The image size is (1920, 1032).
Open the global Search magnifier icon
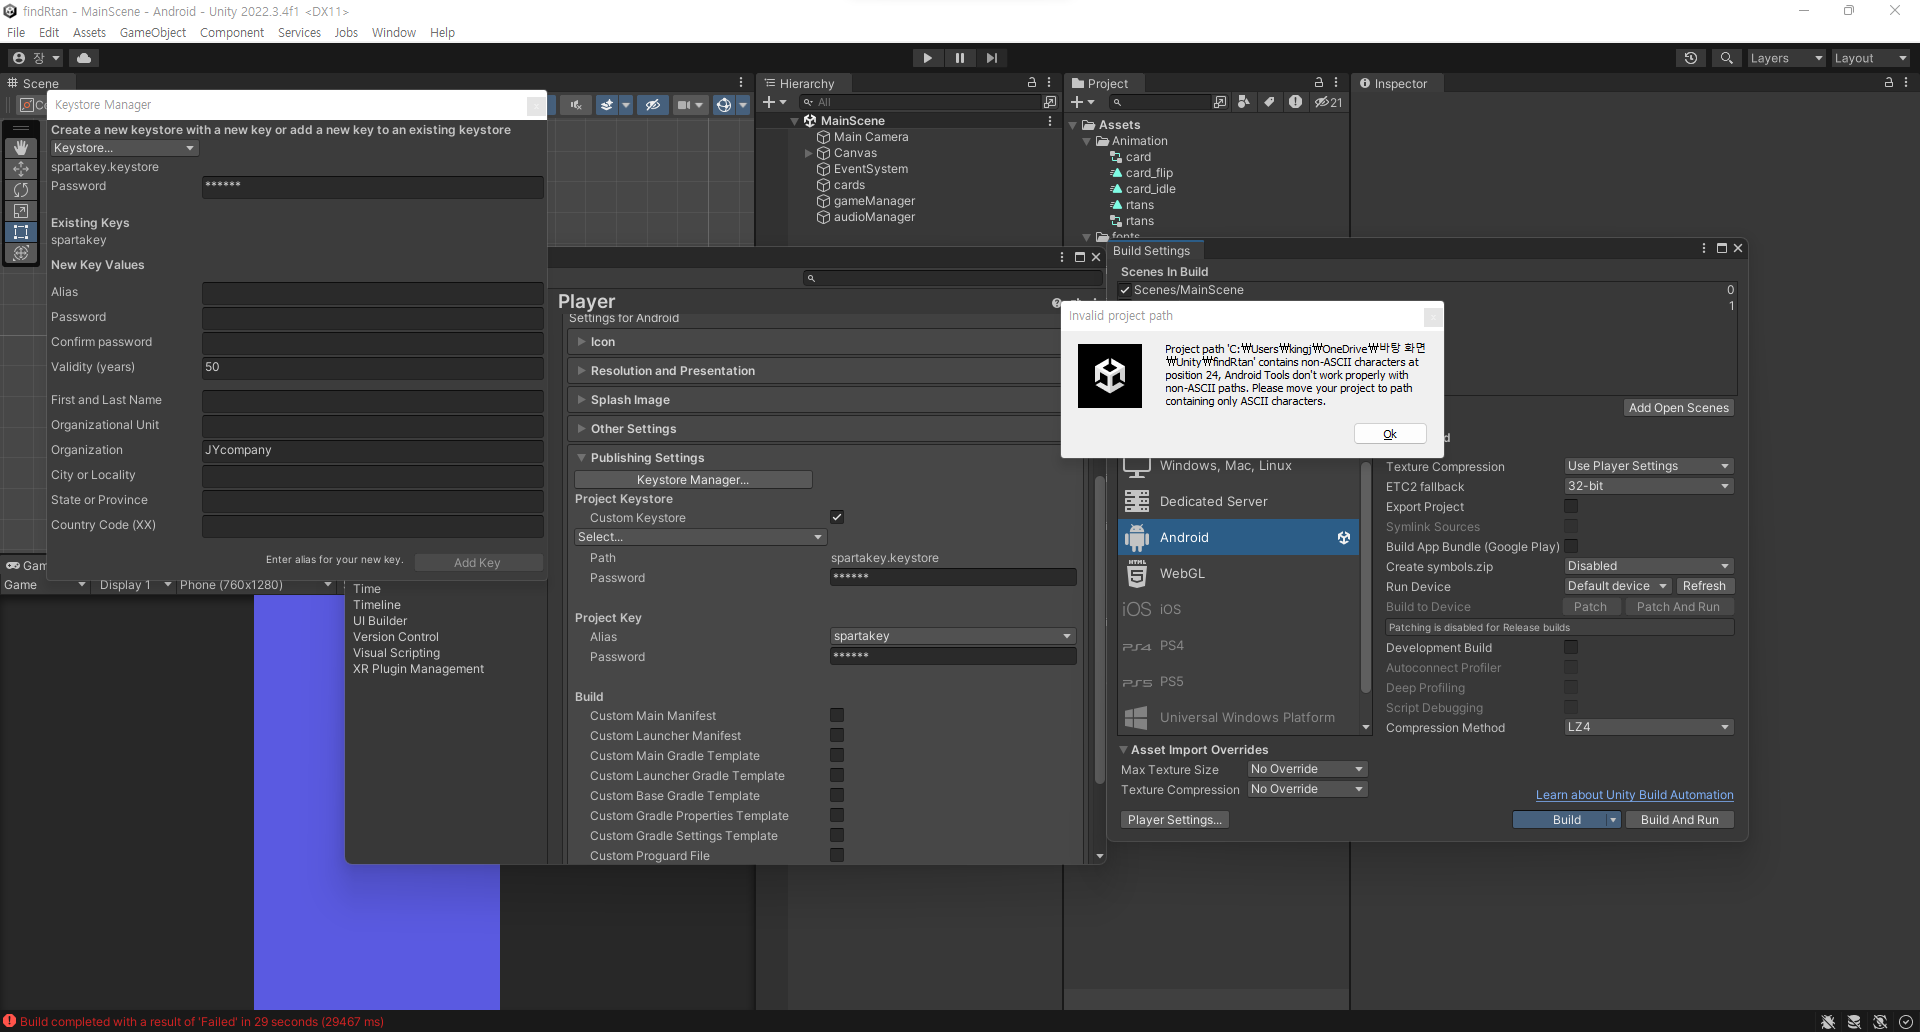1726,58
